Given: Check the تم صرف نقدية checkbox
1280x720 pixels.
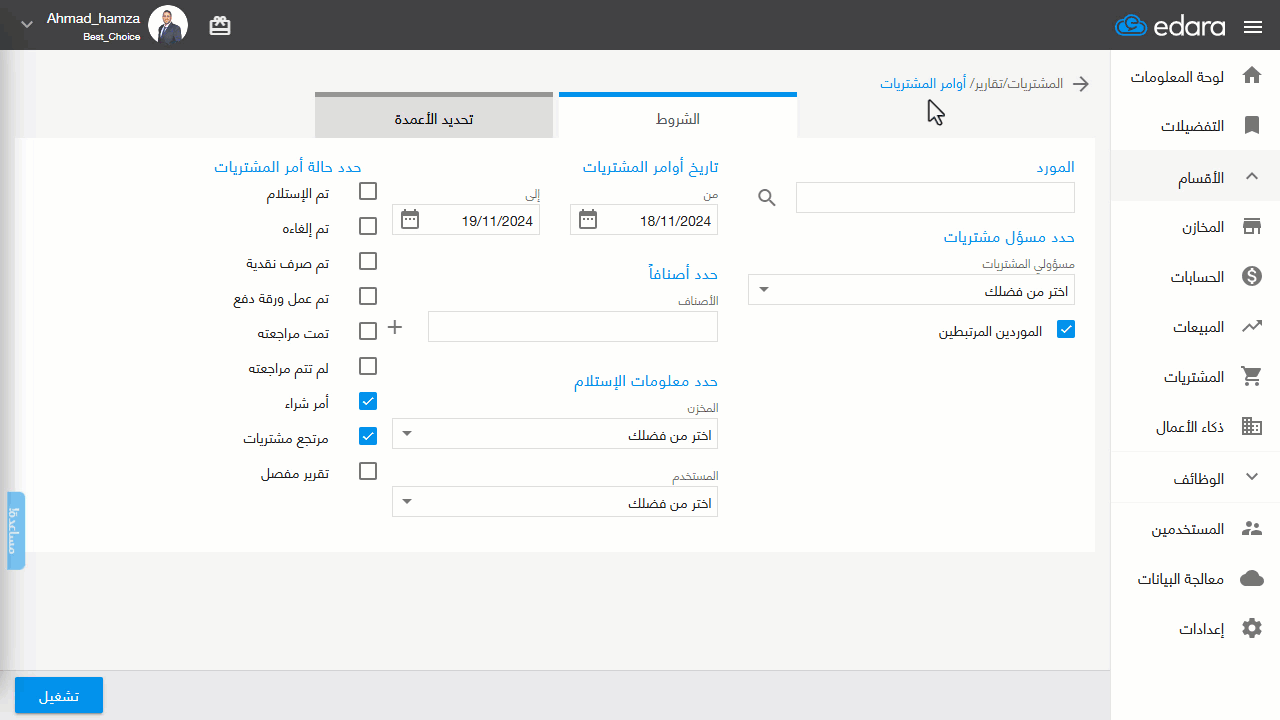Looking at the screenshot, I should point(368,261).
